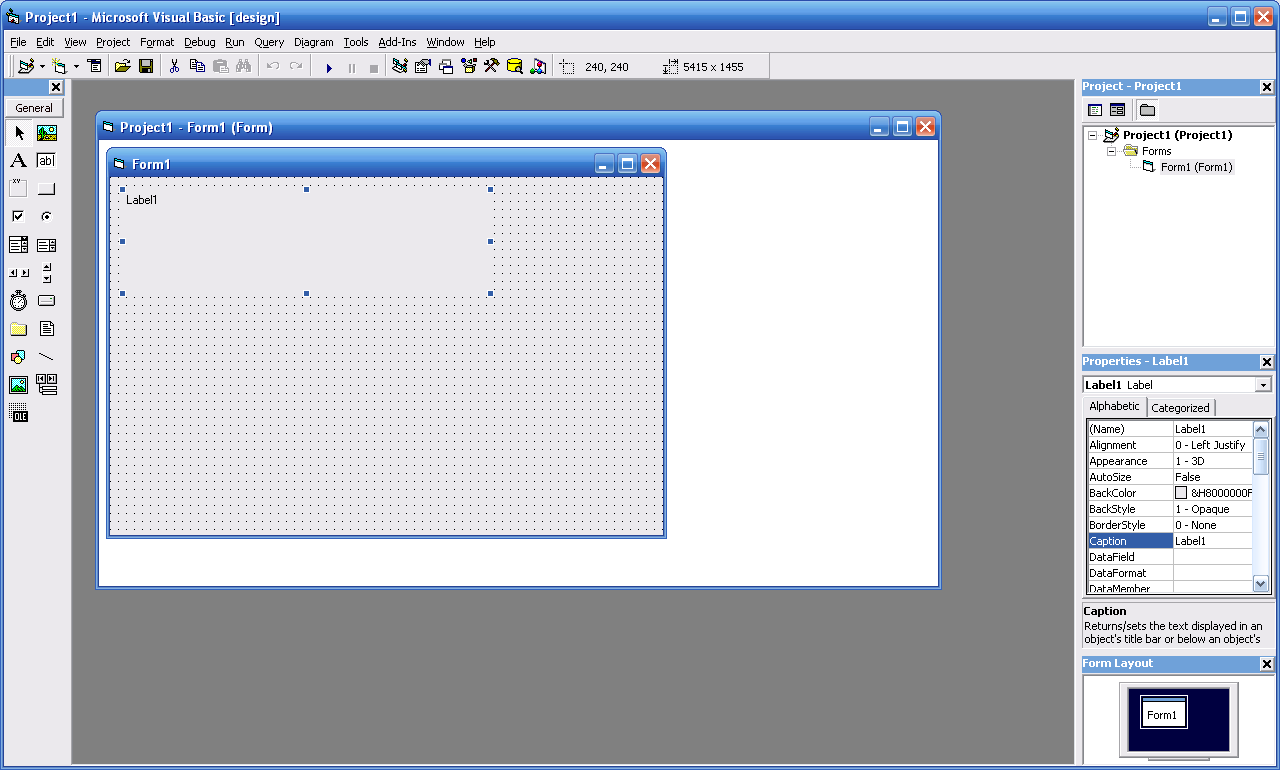The image size is (1280, 770).
Task: Select the ListBox control tool
Action: coord(47,245)
